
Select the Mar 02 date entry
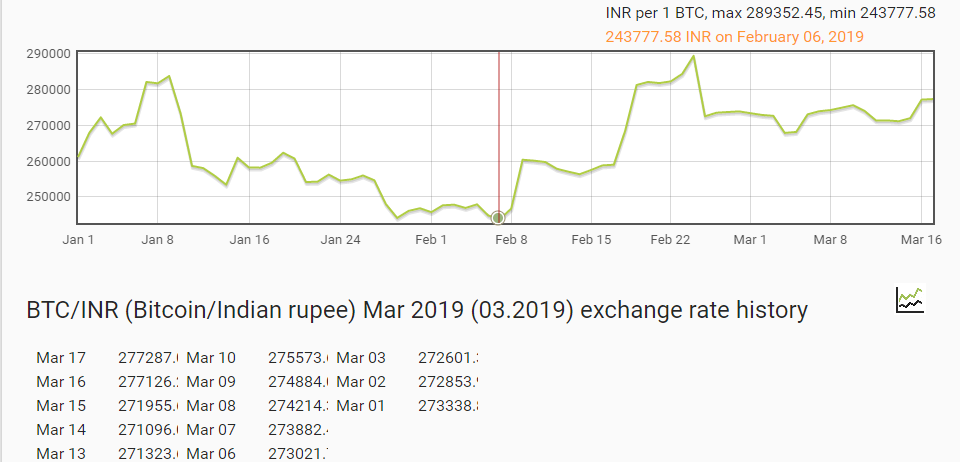(x=361, y=382)
